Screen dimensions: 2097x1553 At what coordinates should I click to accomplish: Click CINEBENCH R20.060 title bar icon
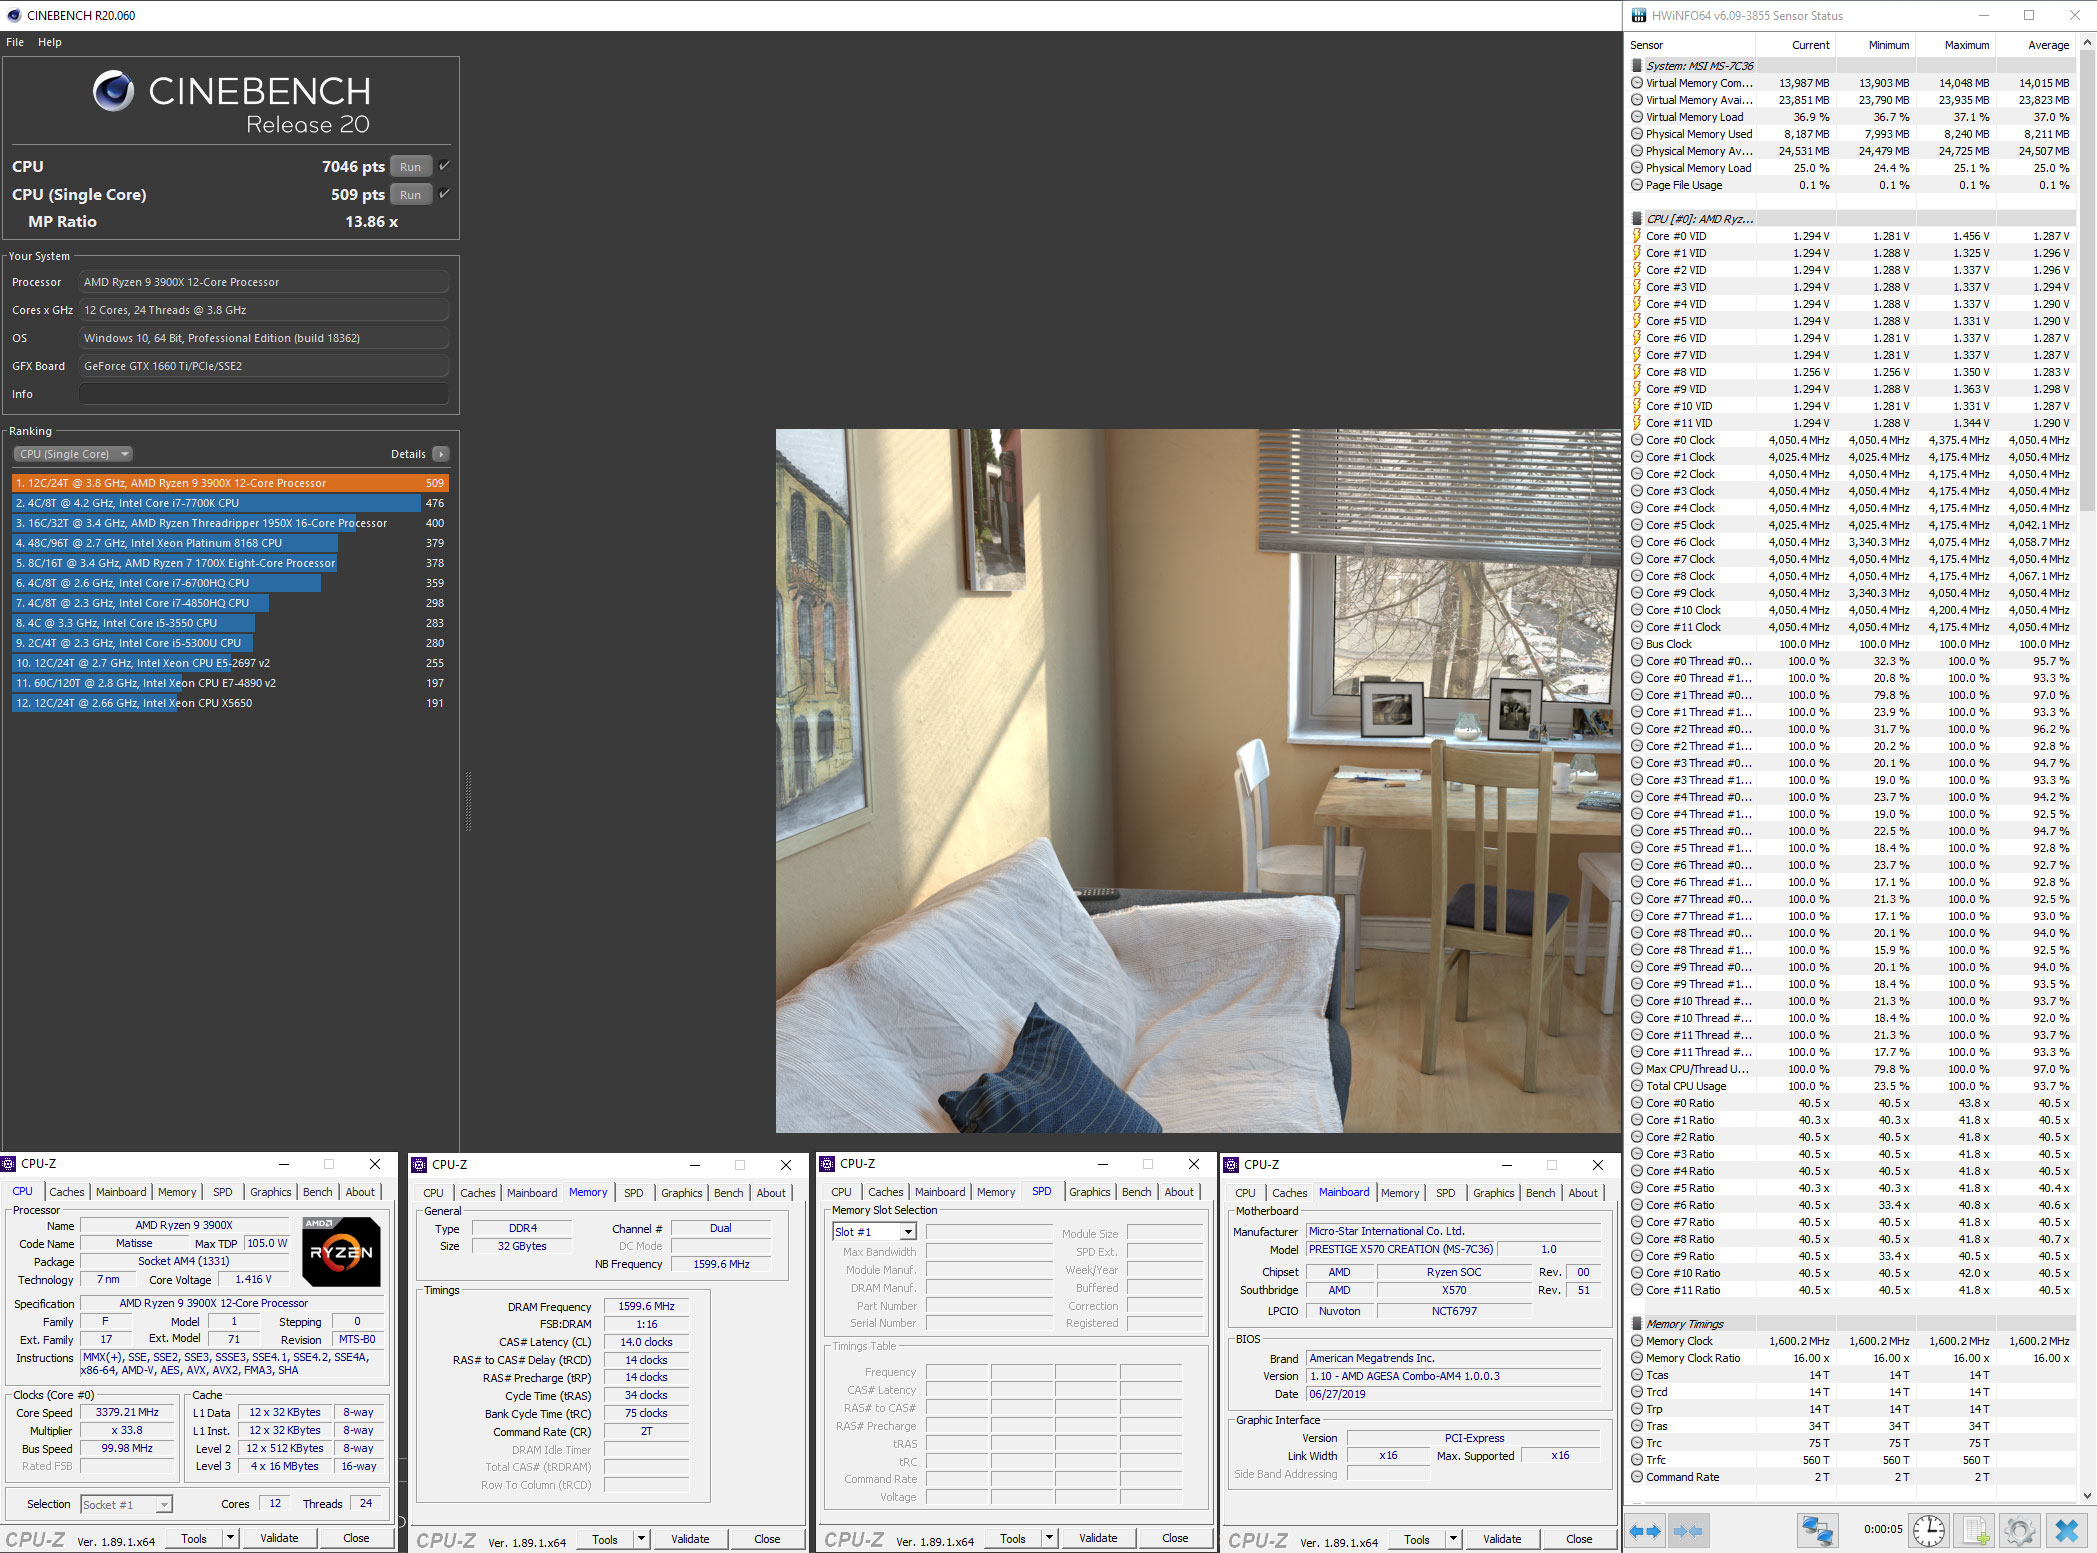[x=13, y=15]
